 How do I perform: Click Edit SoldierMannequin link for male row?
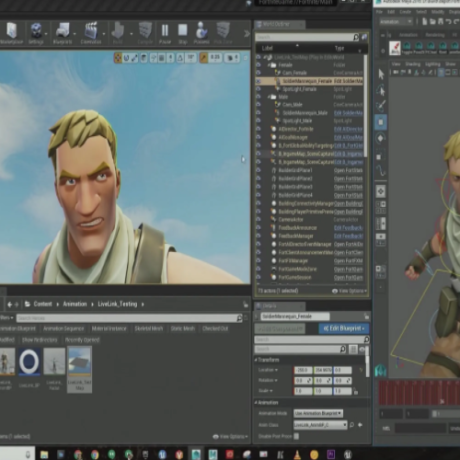(348, 113)
